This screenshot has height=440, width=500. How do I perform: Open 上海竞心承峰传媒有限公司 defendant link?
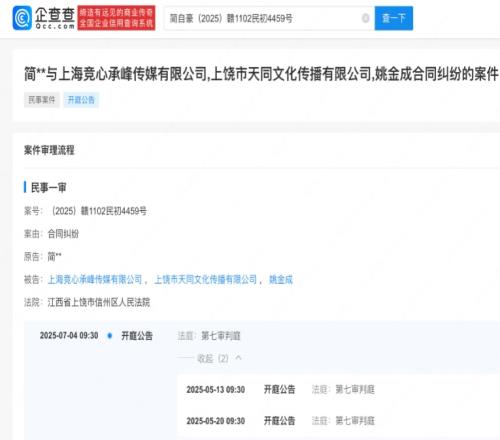95,279
